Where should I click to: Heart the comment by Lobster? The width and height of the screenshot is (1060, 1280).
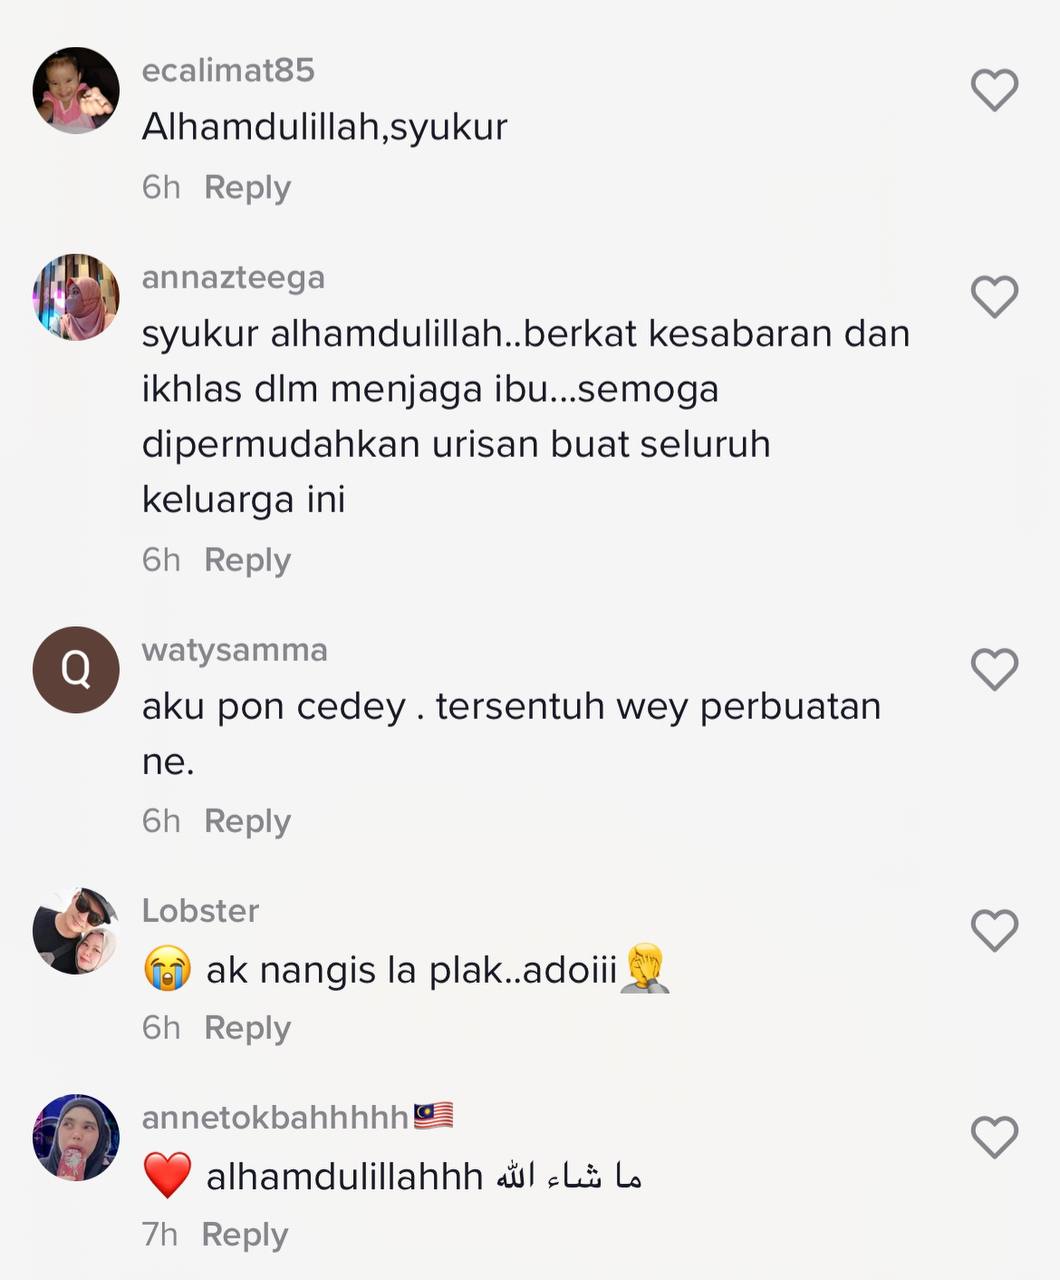pos(994,930)
